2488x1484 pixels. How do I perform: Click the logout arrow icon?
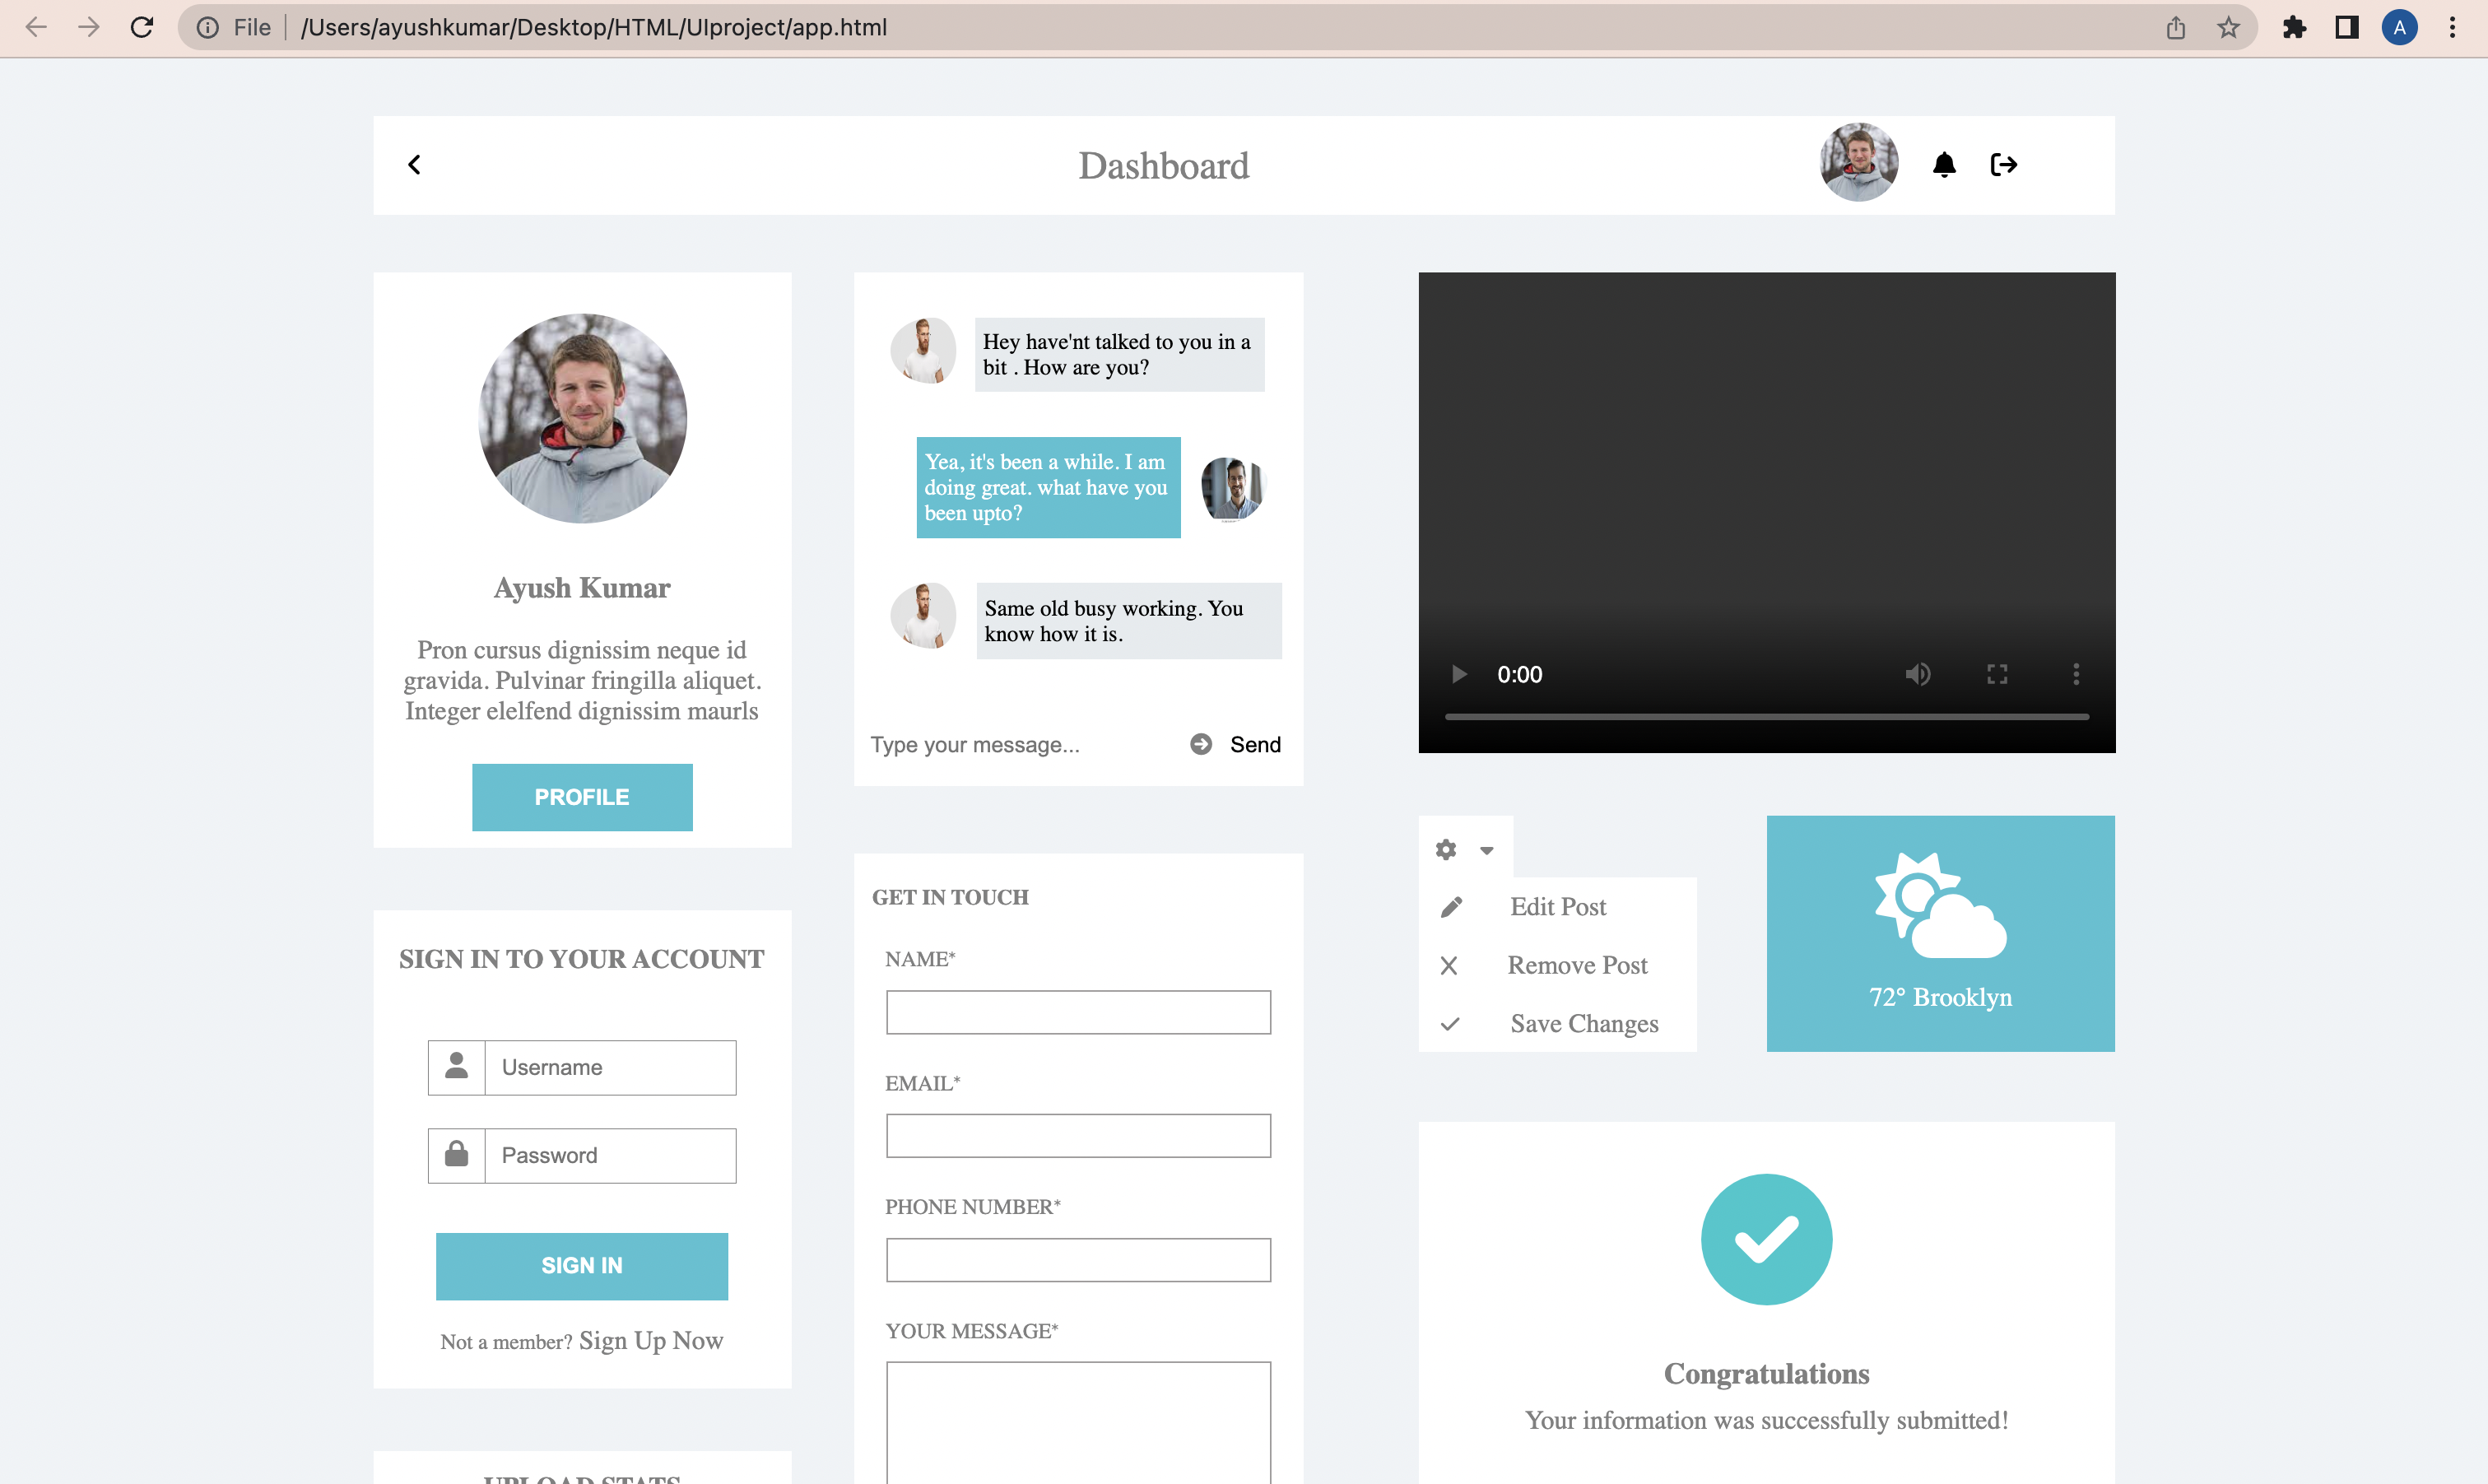2003,165
